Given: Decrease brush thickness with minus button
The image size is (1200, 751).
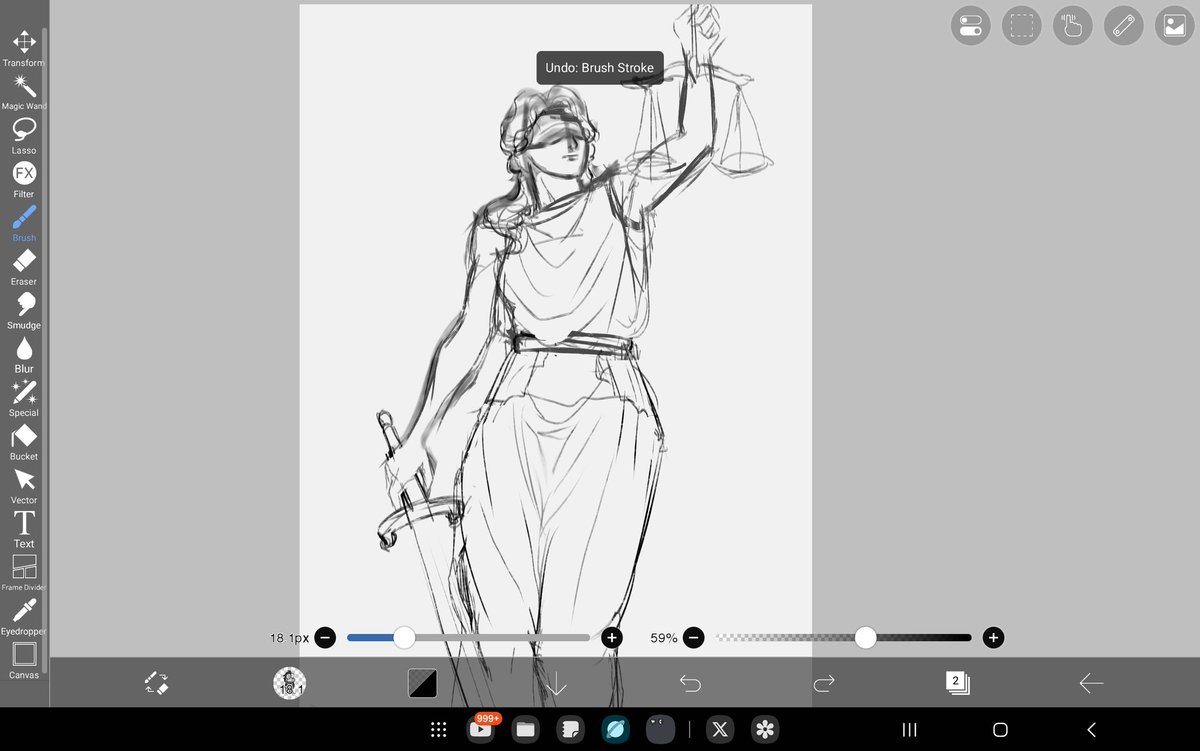Looking at the screenshot, I should [x=325, y=637].
